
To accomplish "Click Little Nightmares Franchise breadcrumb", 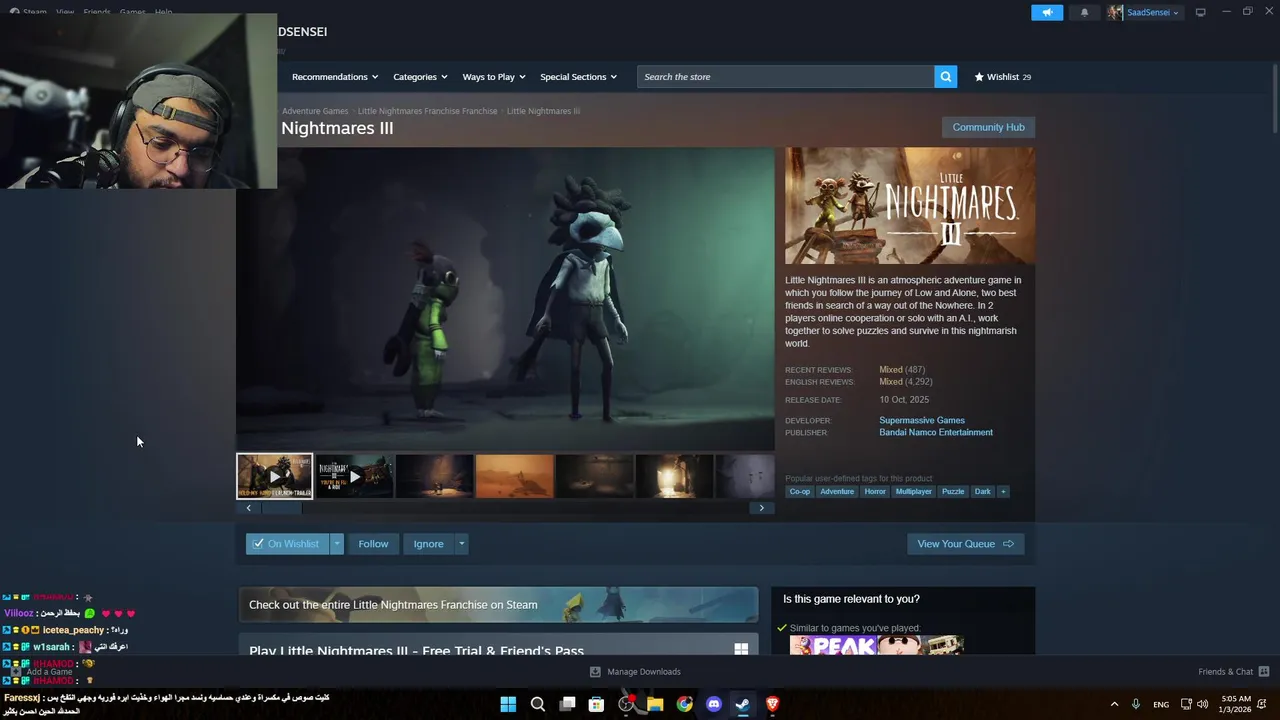I will [427, 111].
